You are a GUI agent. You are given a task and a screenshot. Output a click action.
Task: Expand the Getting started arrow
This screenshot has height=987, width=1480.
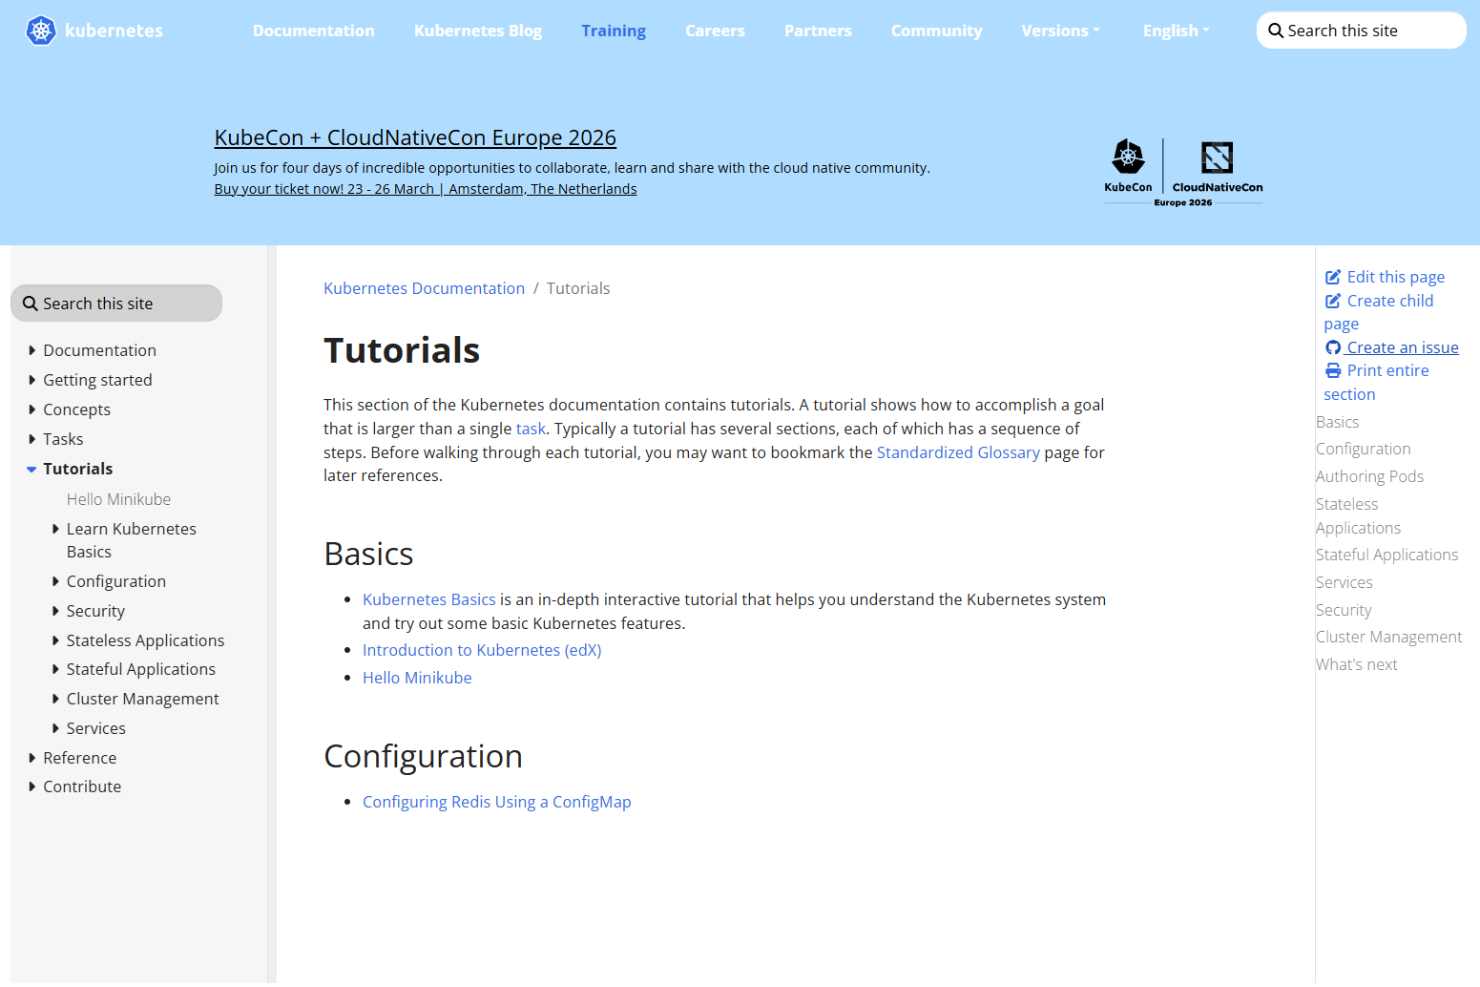pos(32,380)
